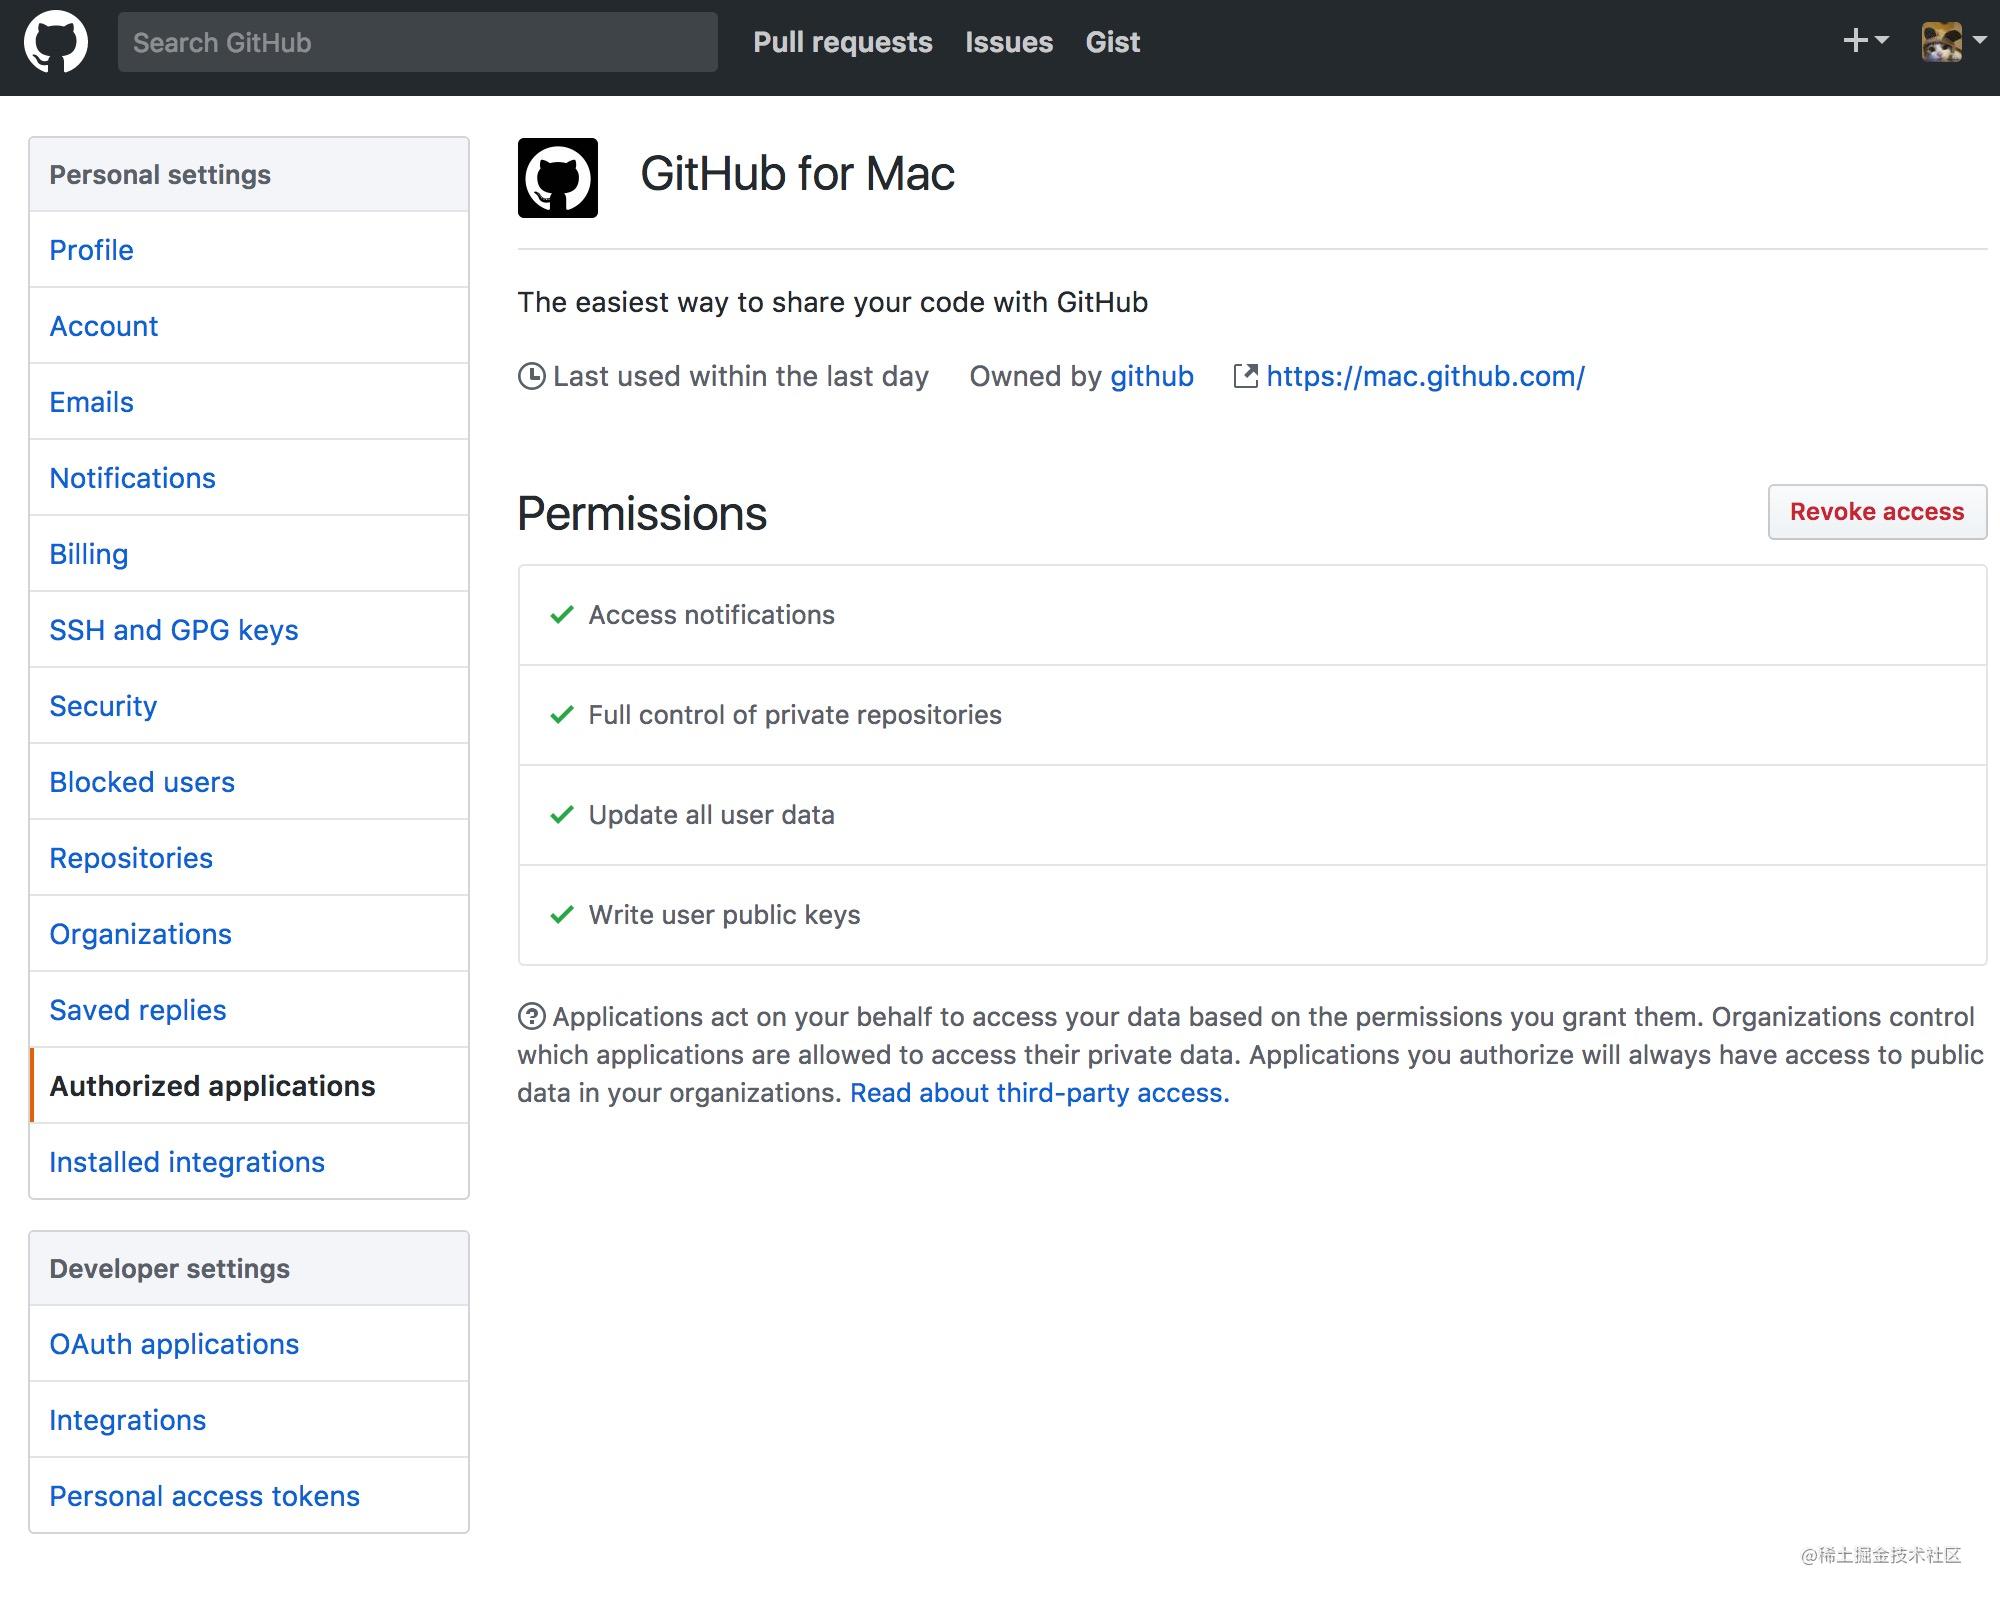Open Pull requests from the top navigation

click(x=842, y=42)
